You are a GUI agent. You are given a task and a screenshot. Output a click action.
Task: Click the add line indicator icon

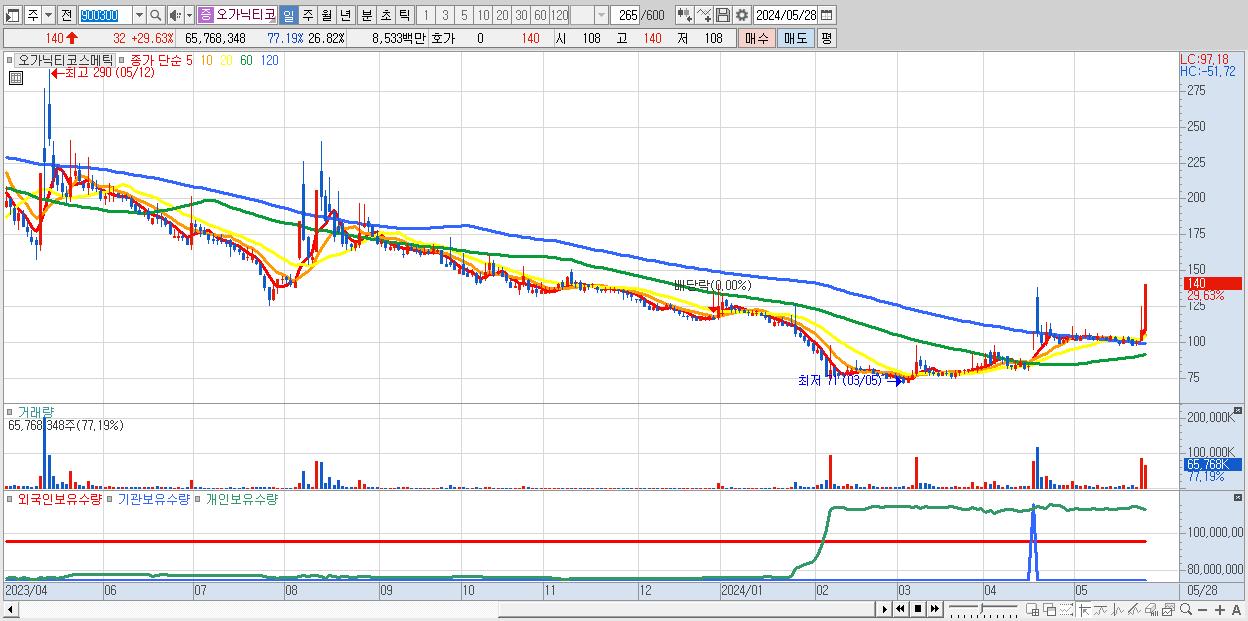click(x=703, y=15)
